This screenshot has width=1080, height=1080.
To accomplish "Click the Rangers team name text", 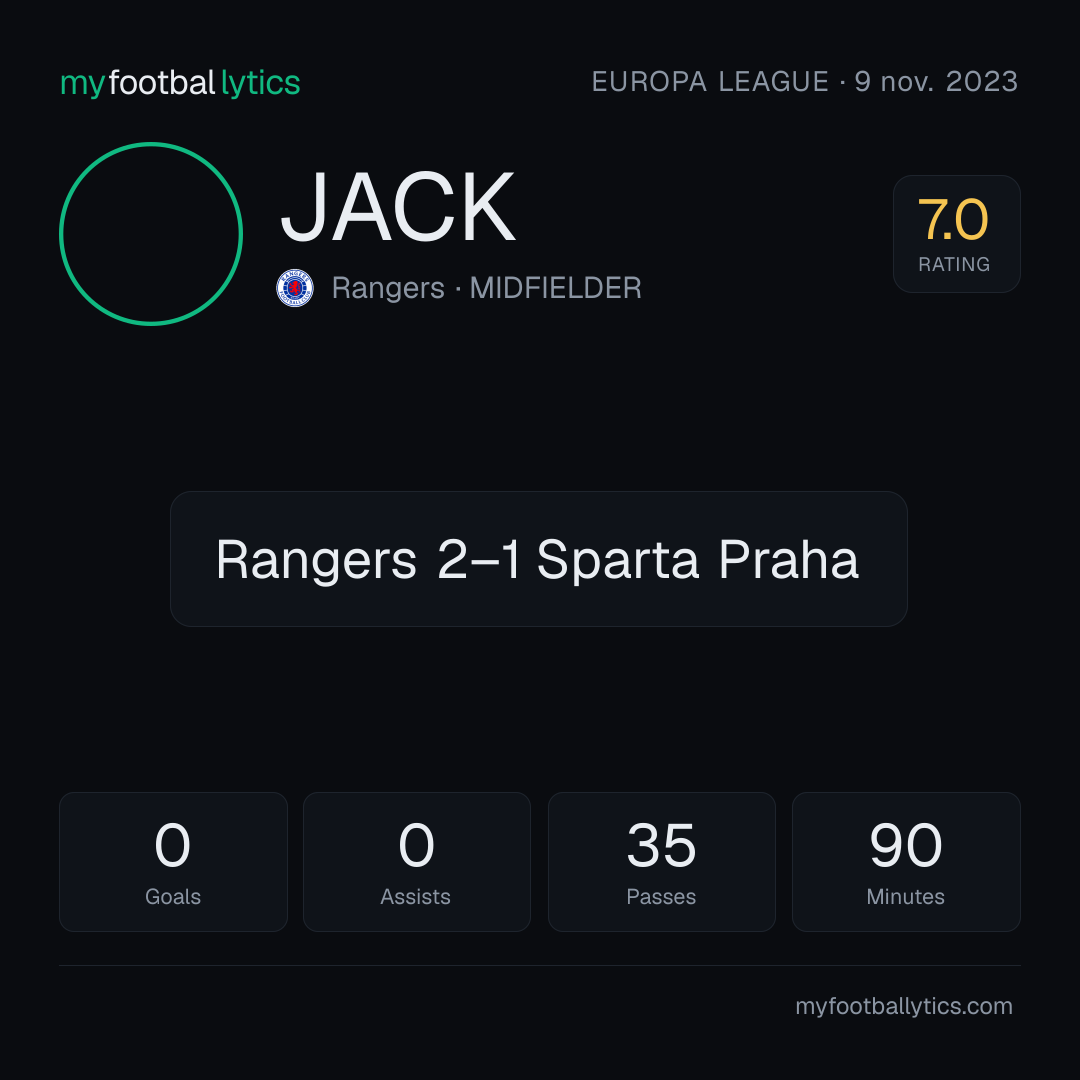I will pyautogui.click(x=388, y=288).
